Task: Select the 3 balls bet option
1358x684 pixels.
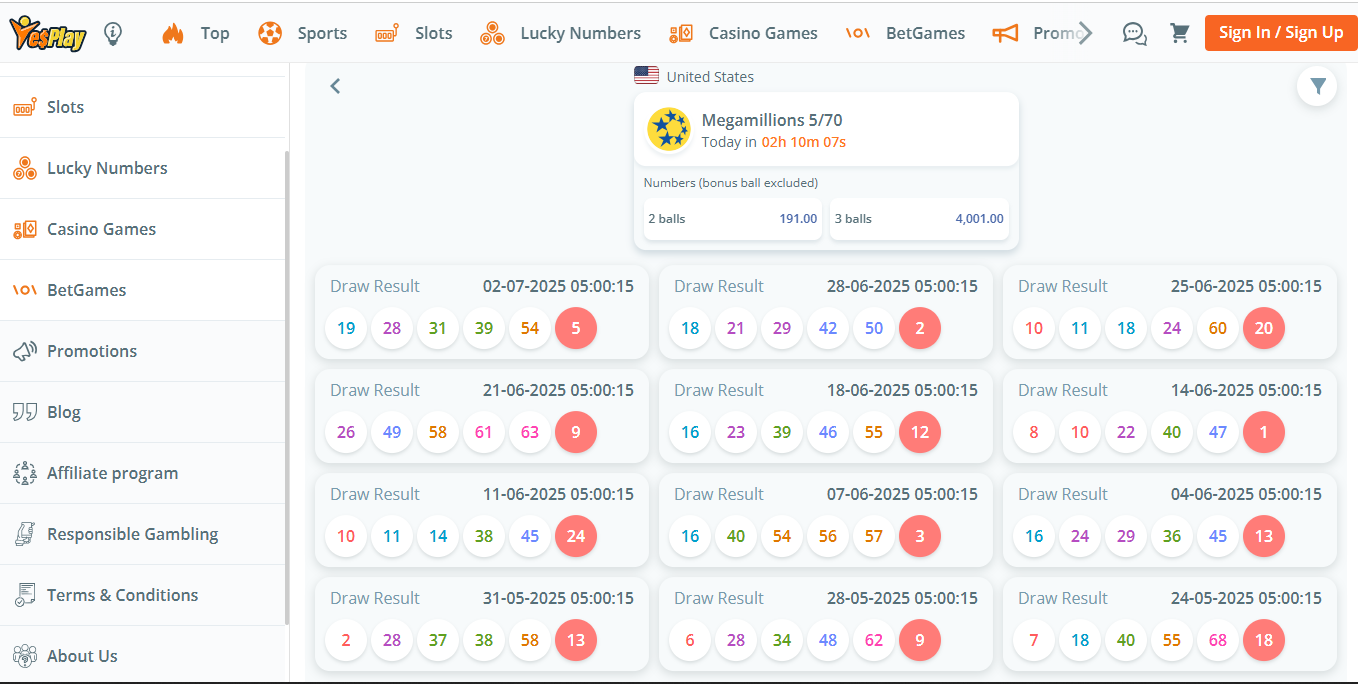Action: click(919, 219)
